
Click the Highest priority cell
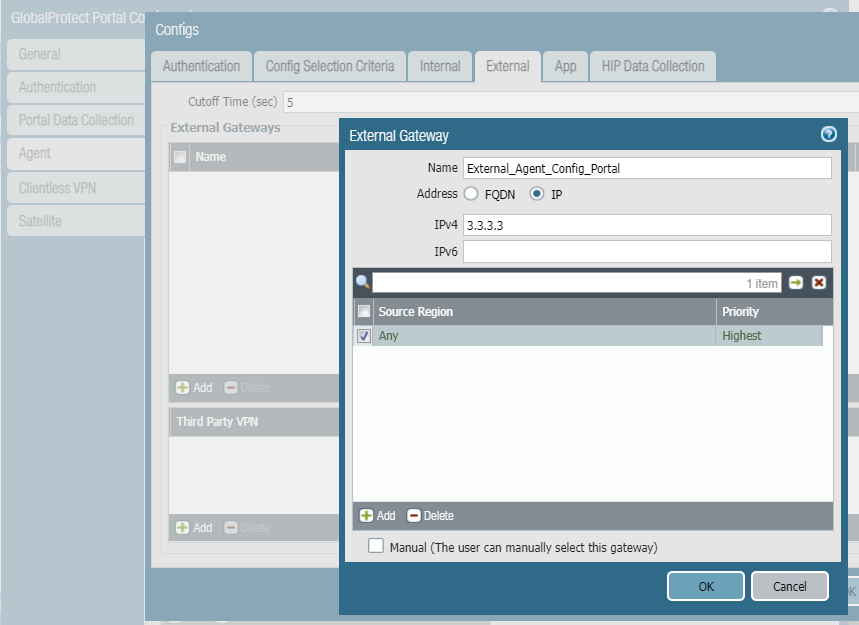[x=769, y=336]
